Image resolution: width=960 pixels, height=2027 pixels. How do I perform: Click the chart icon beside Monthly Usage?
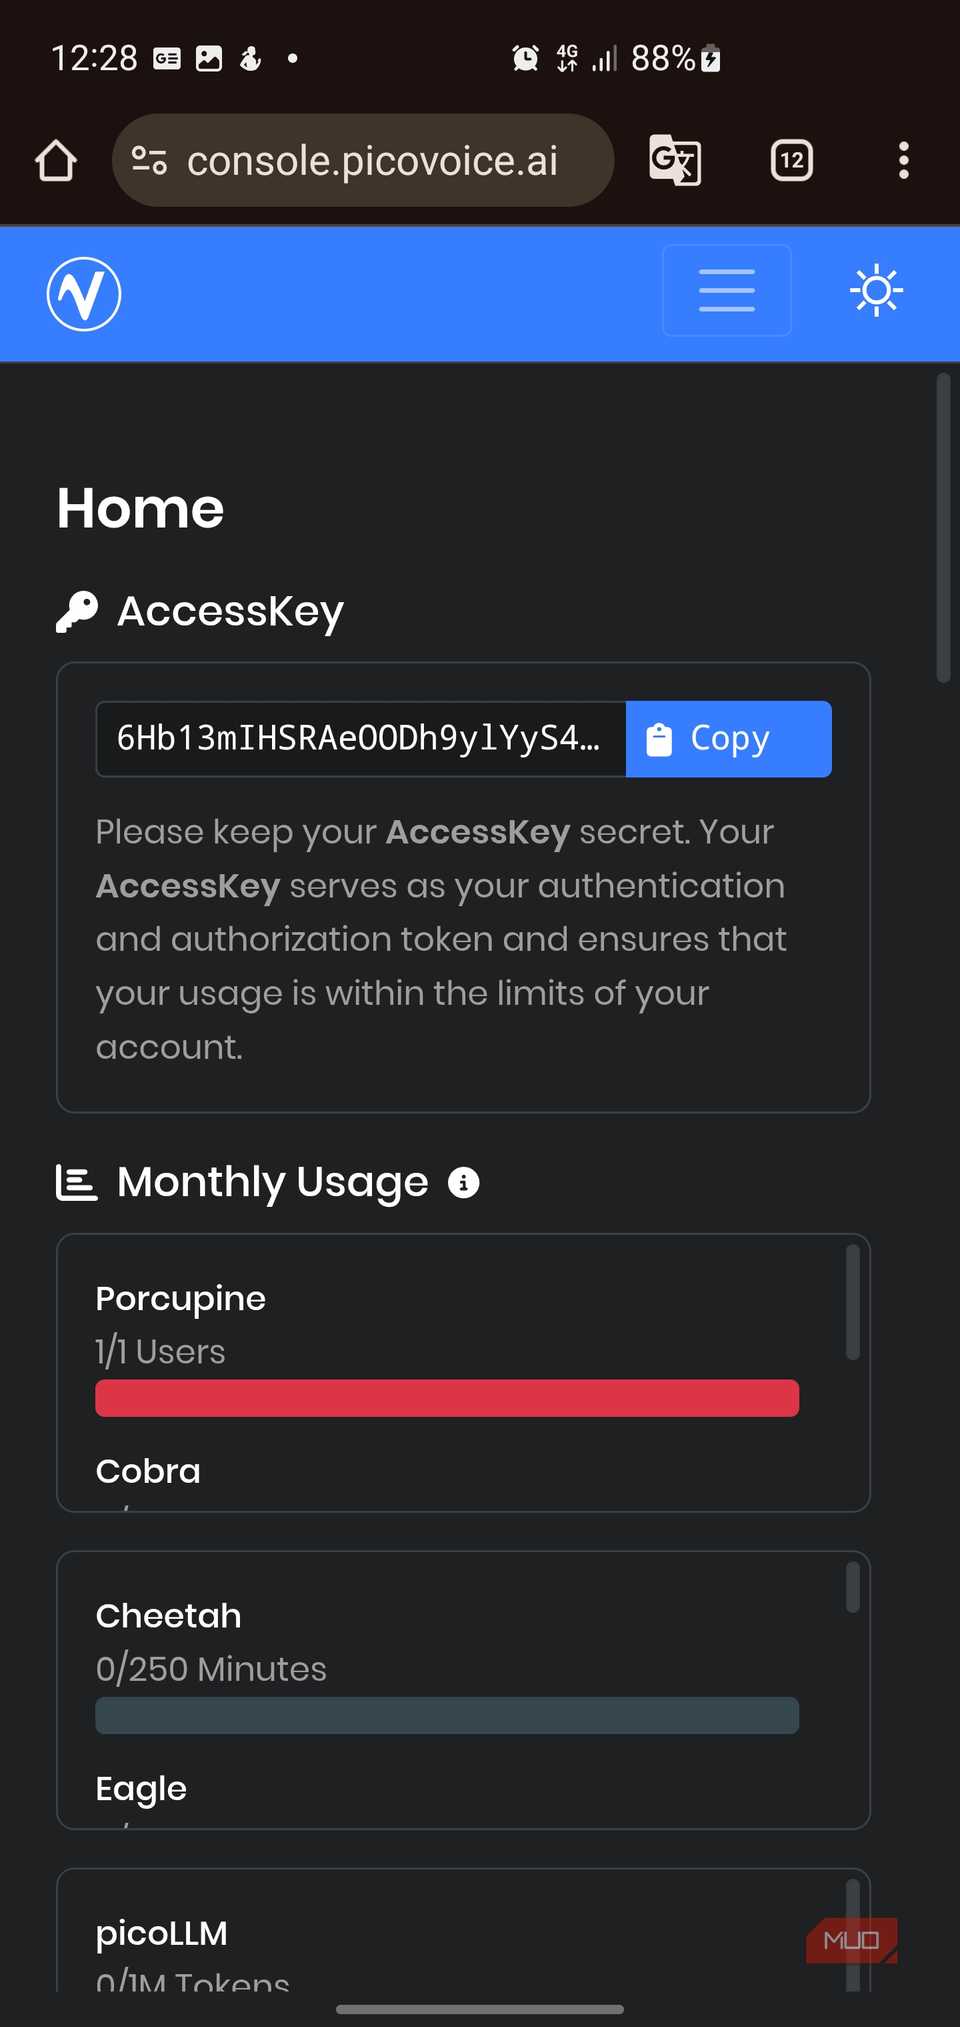tap(76, 1183)
